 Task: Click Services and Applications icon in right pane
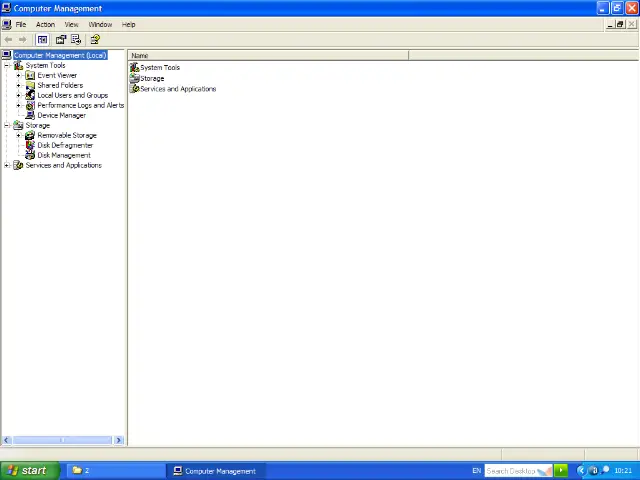[135, 89]
